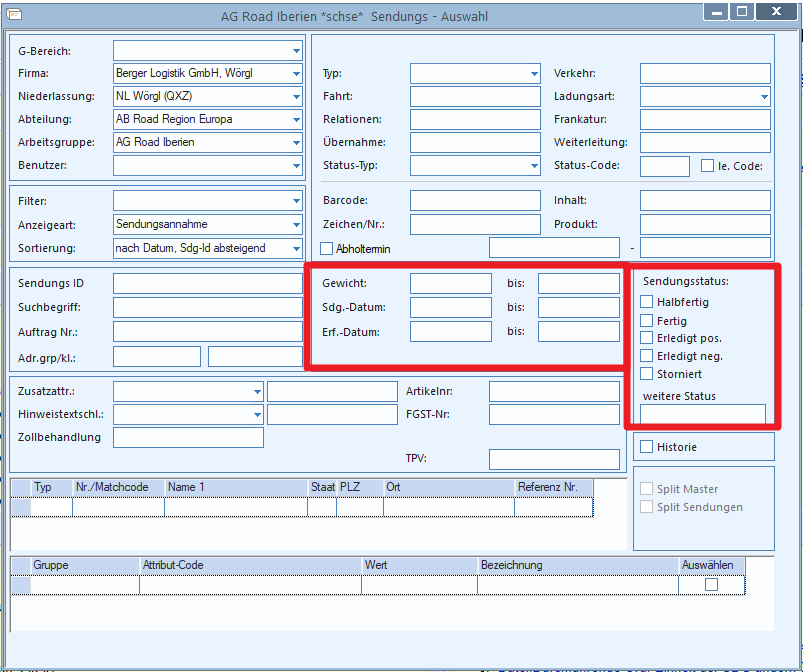Click the TPV input field
This screenshot has height=672, width=803.
(x=554, y=459)
